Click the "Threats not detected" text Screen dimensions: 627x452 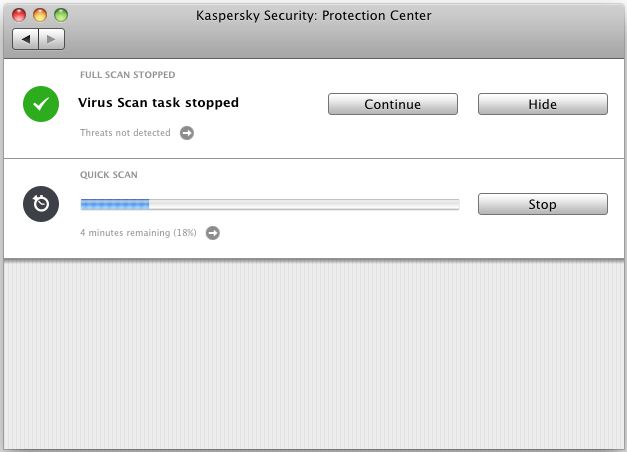(x=126, y=132)
